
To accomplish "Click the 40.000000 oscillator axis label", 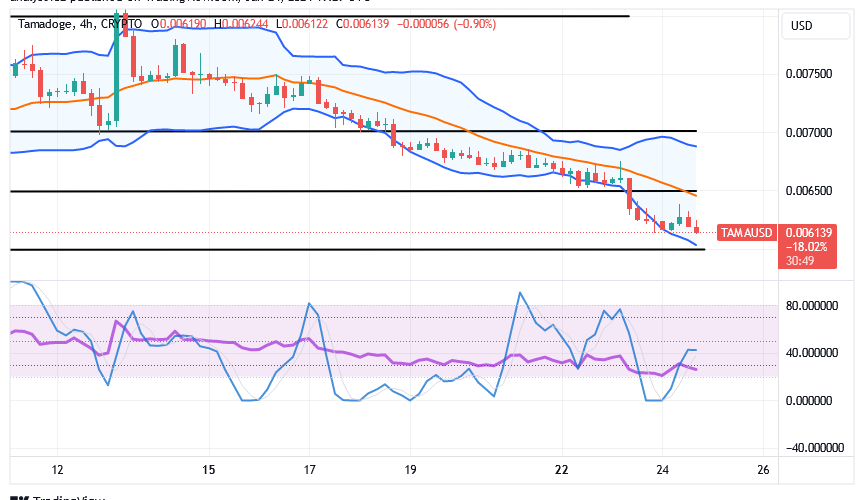I will [x=809, y=353].
